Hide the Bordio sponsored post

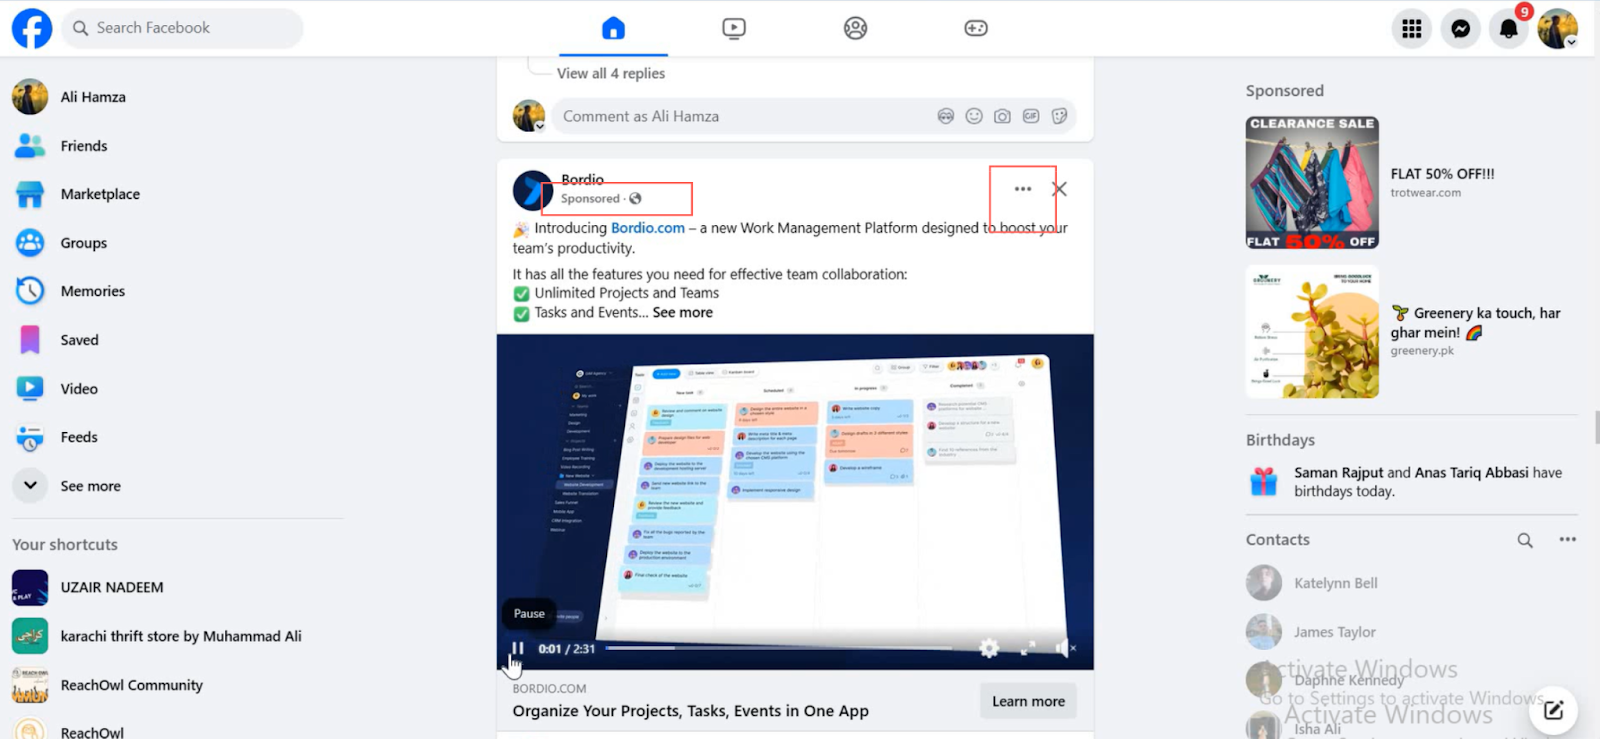click(1060, 189)
